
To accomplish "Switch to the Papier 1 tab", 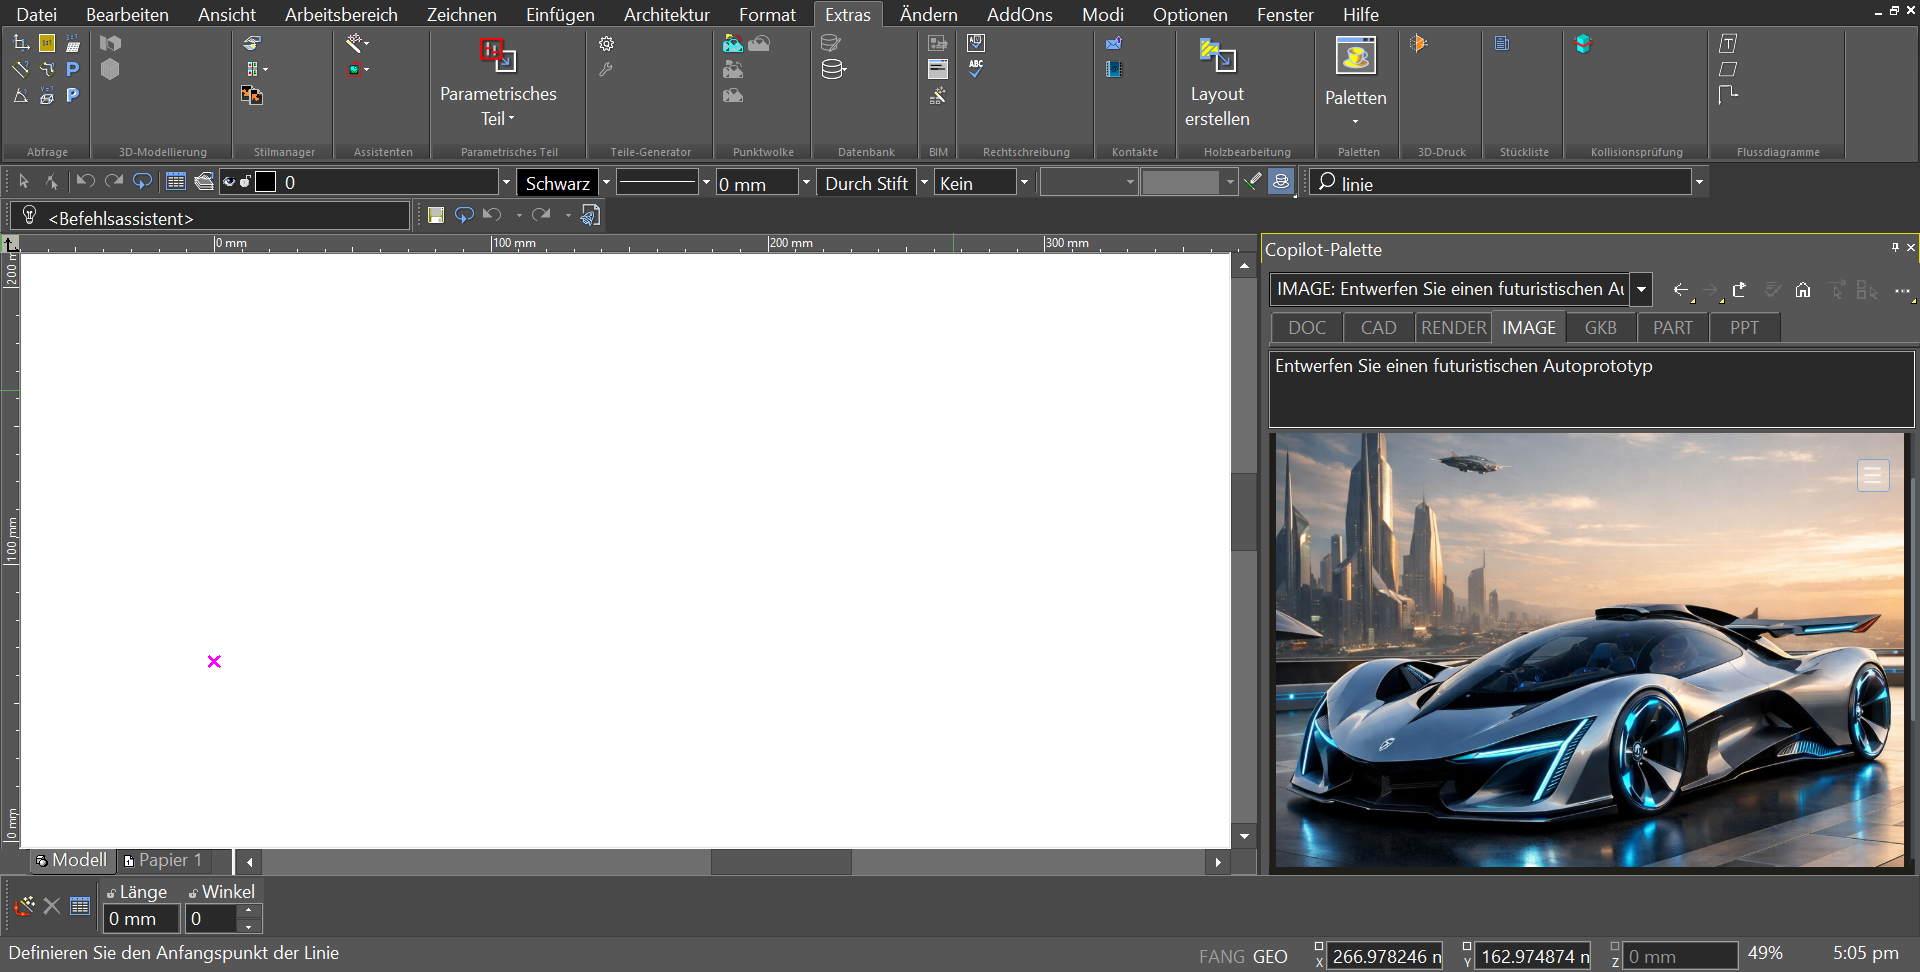I will 163,860.
